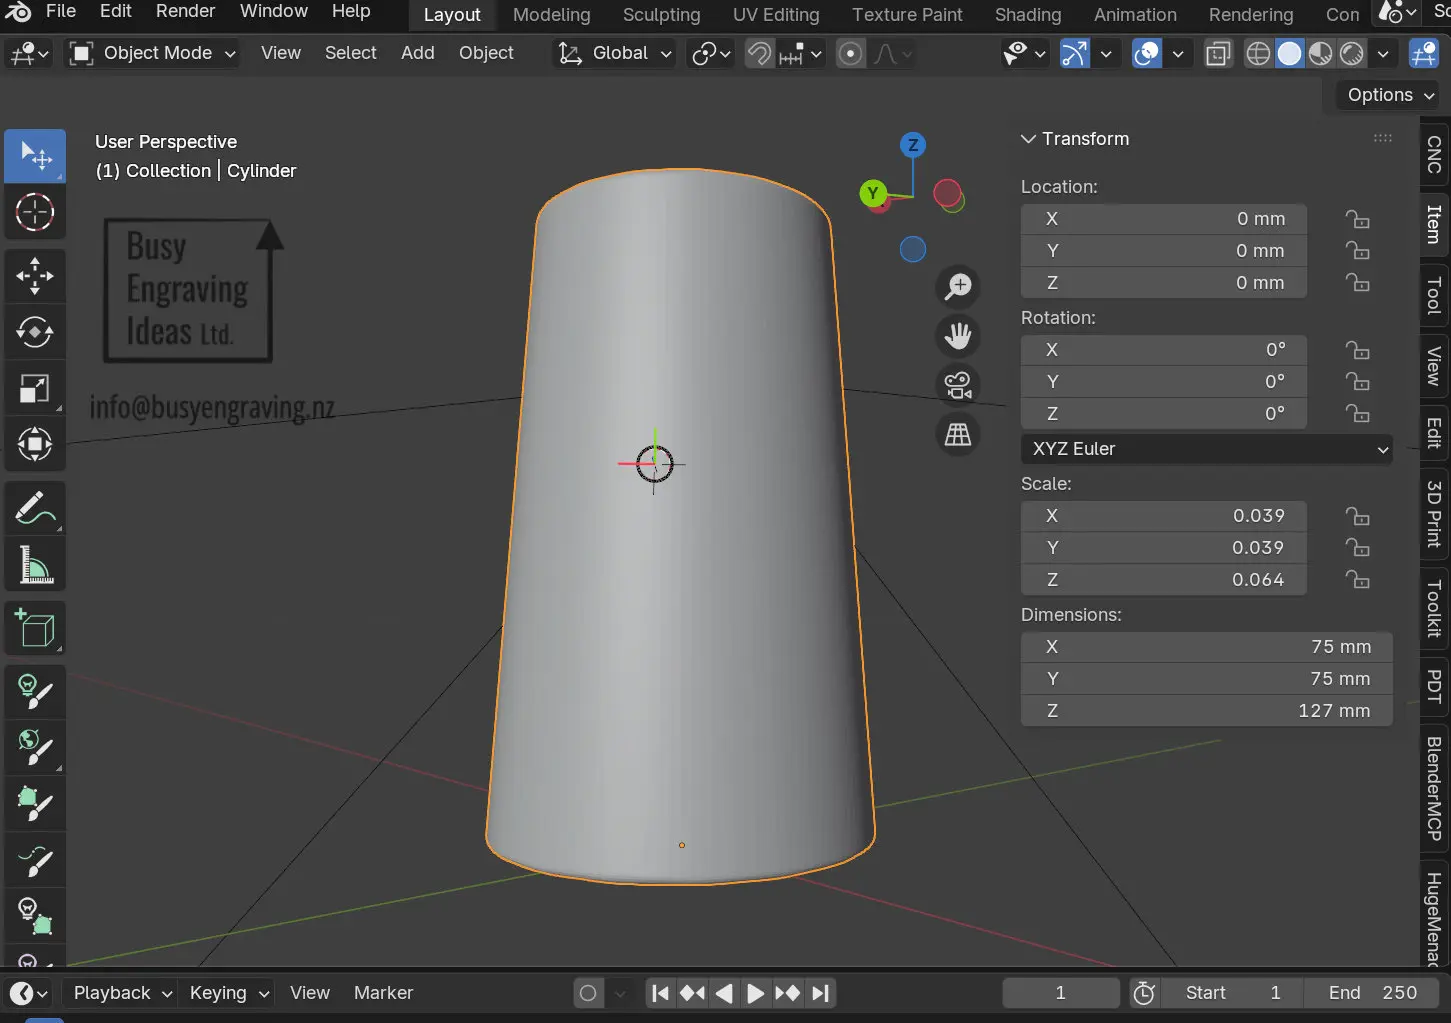Toggle camera view in the viewport
This screenshot has height=1023, width=1451.
point(958,385)
